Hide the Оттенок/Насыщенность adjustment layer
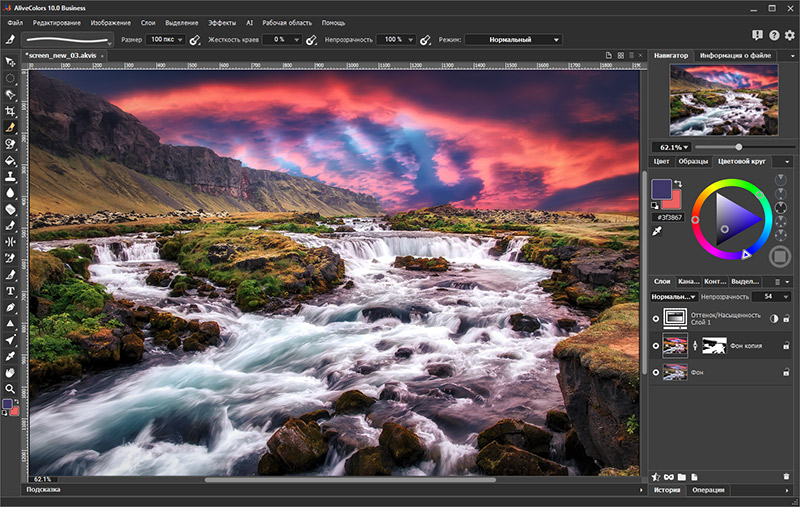This screenshot has width=800, height=507. pyautogui.click(x=657, y=318)
